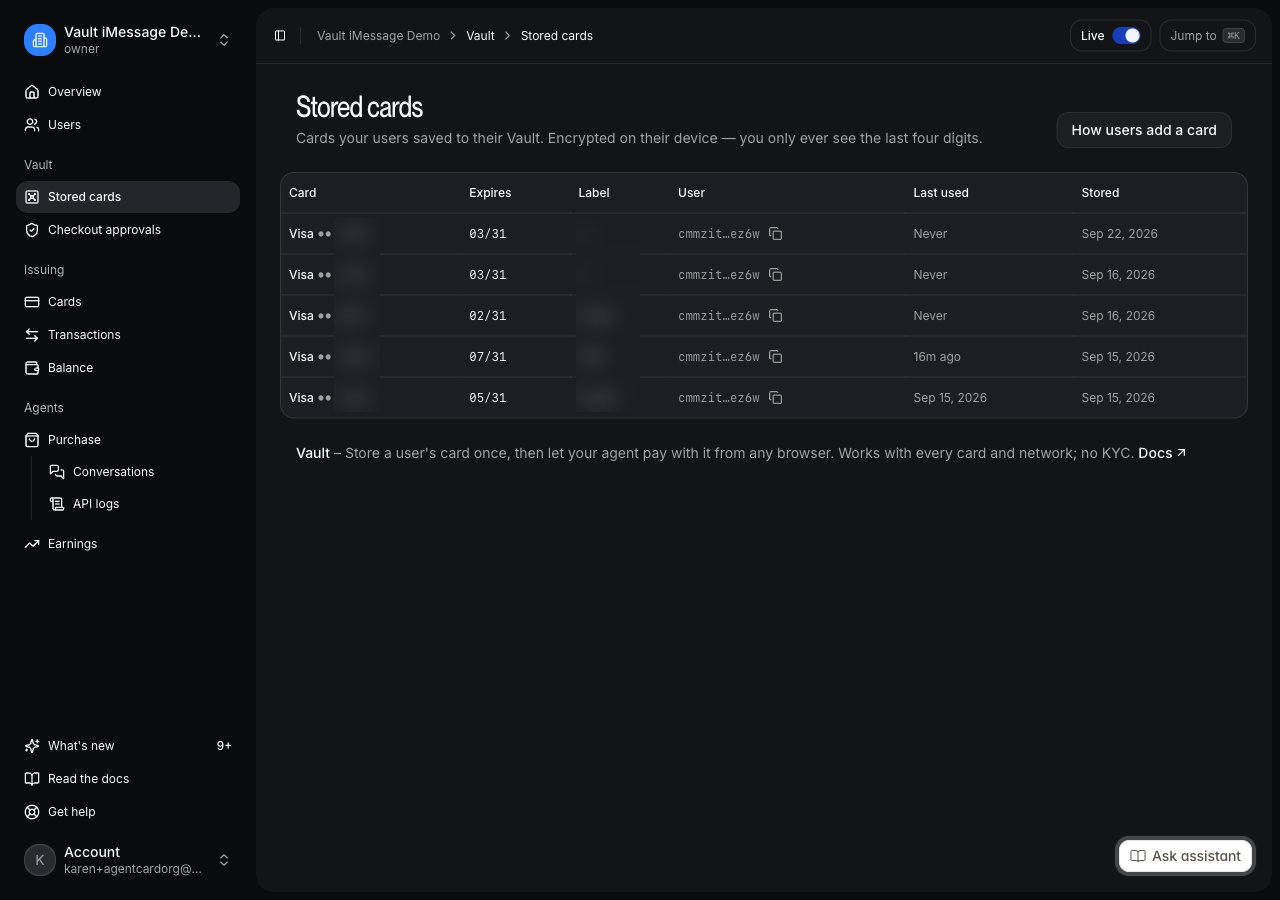The image size is (1280, 900).
Task: Copy user ID in the 16m ago row
Action: 776,357
